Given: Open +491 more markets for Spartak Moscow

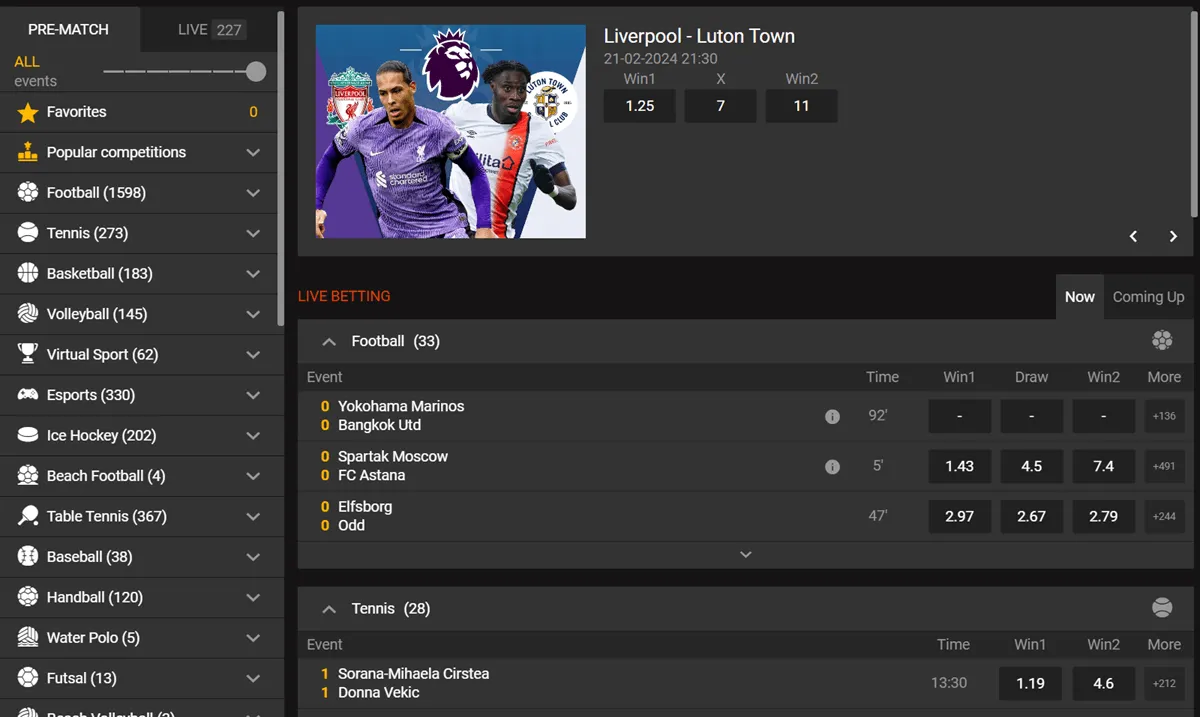Looking at the screenshot, I should click(1164, 466).
